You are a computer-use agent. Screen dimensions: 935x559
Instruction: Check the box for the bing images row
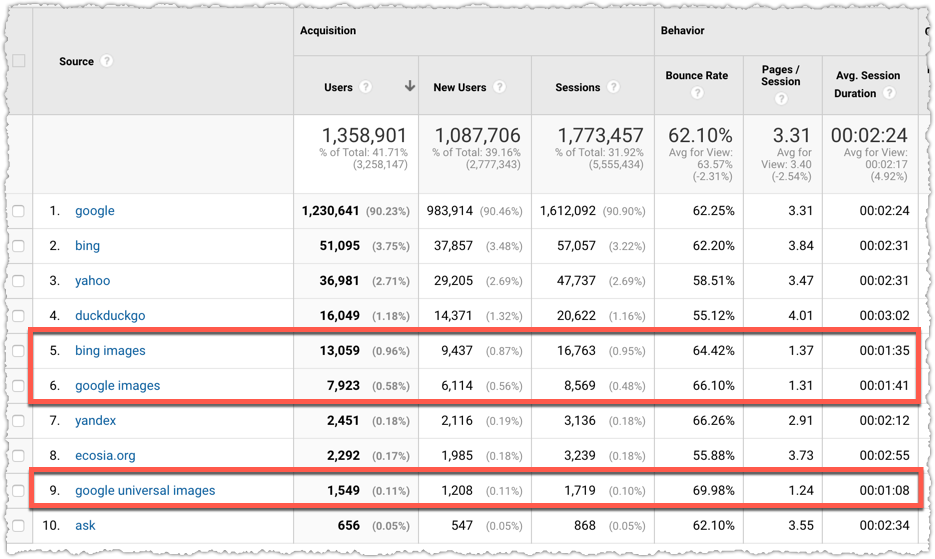coord(18,351)
